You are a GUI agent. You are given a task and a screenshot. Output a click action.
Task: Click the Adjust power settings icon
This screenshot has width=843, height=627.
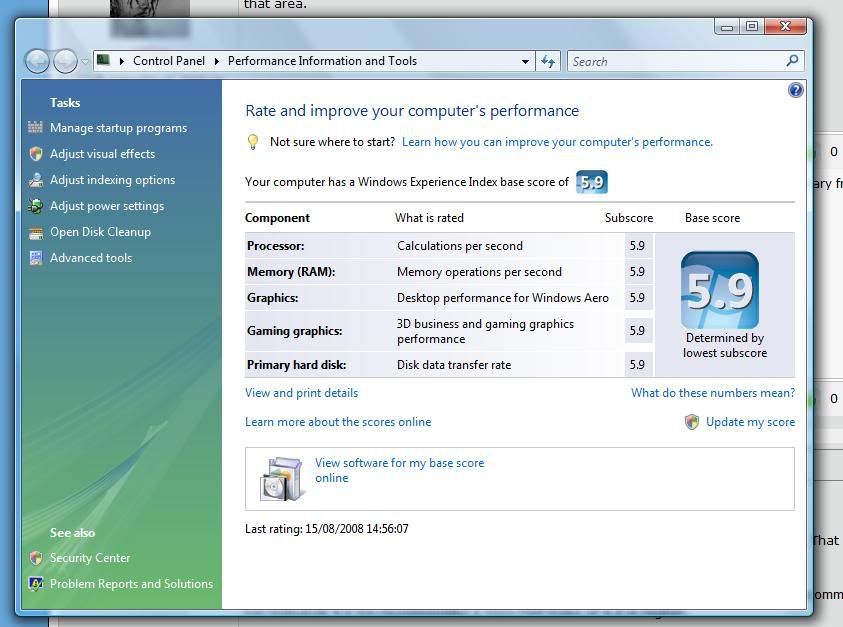click(36, 206)
